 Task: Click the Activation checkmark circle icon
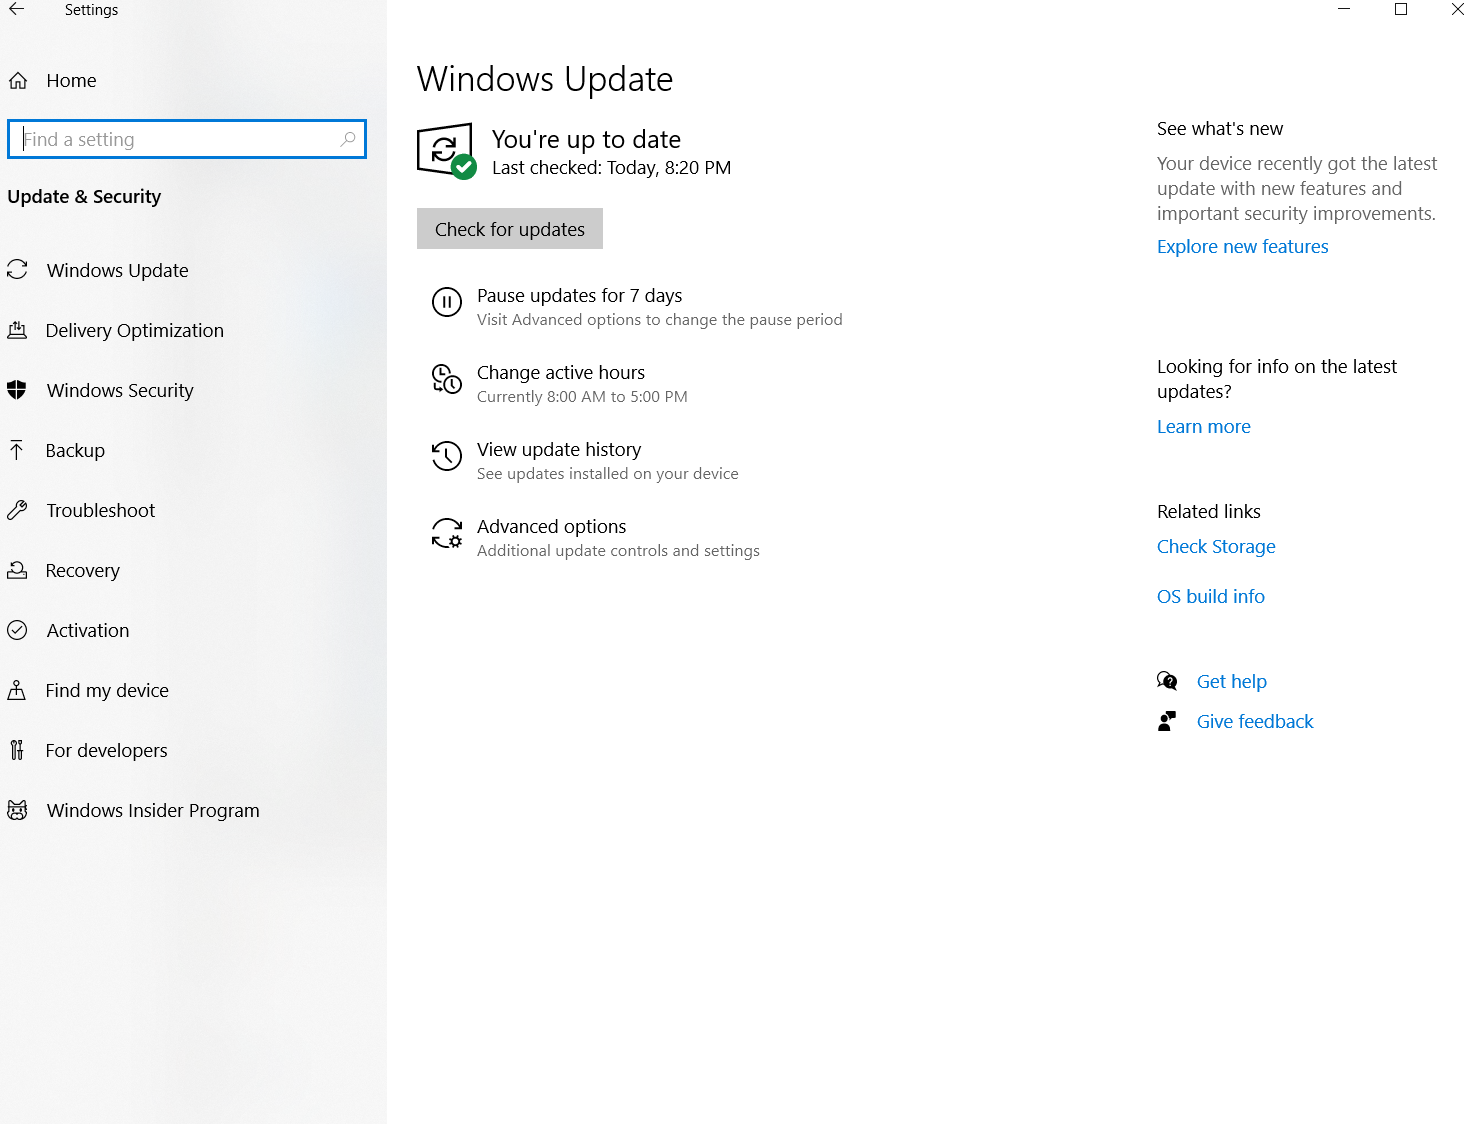[x=17, y=630]
